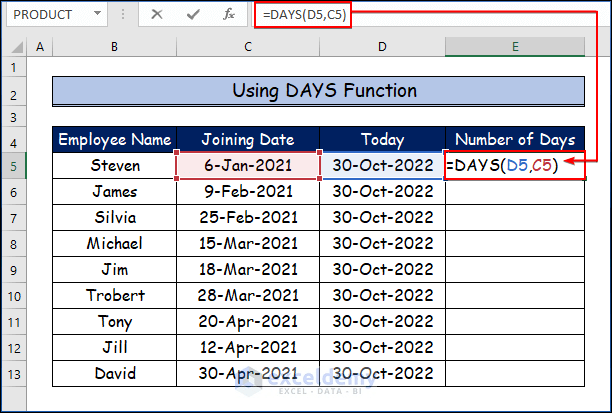This screenshot has height=413, width=612.
Task: Select the 'Employee Name' header cell
Action: [x=114, y=139]
